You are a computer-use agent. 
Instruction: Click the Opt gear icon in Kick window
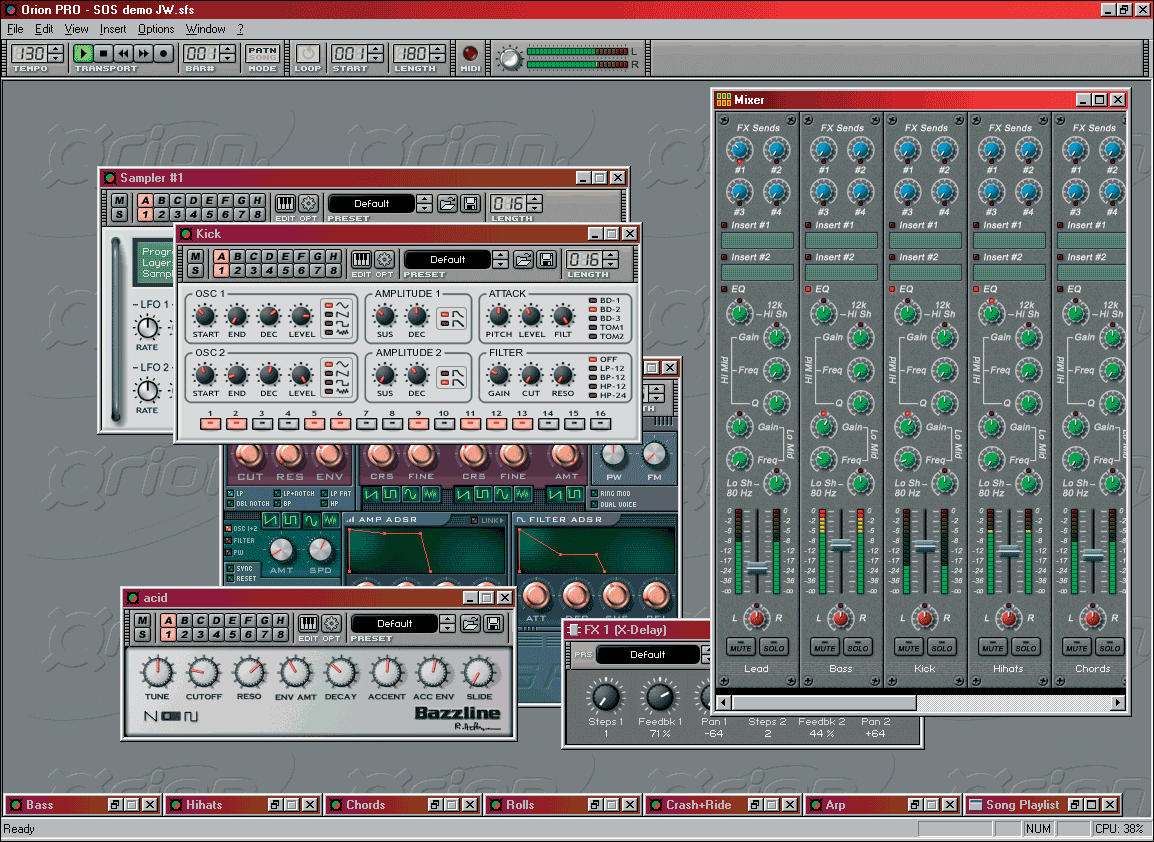(384, 259)
